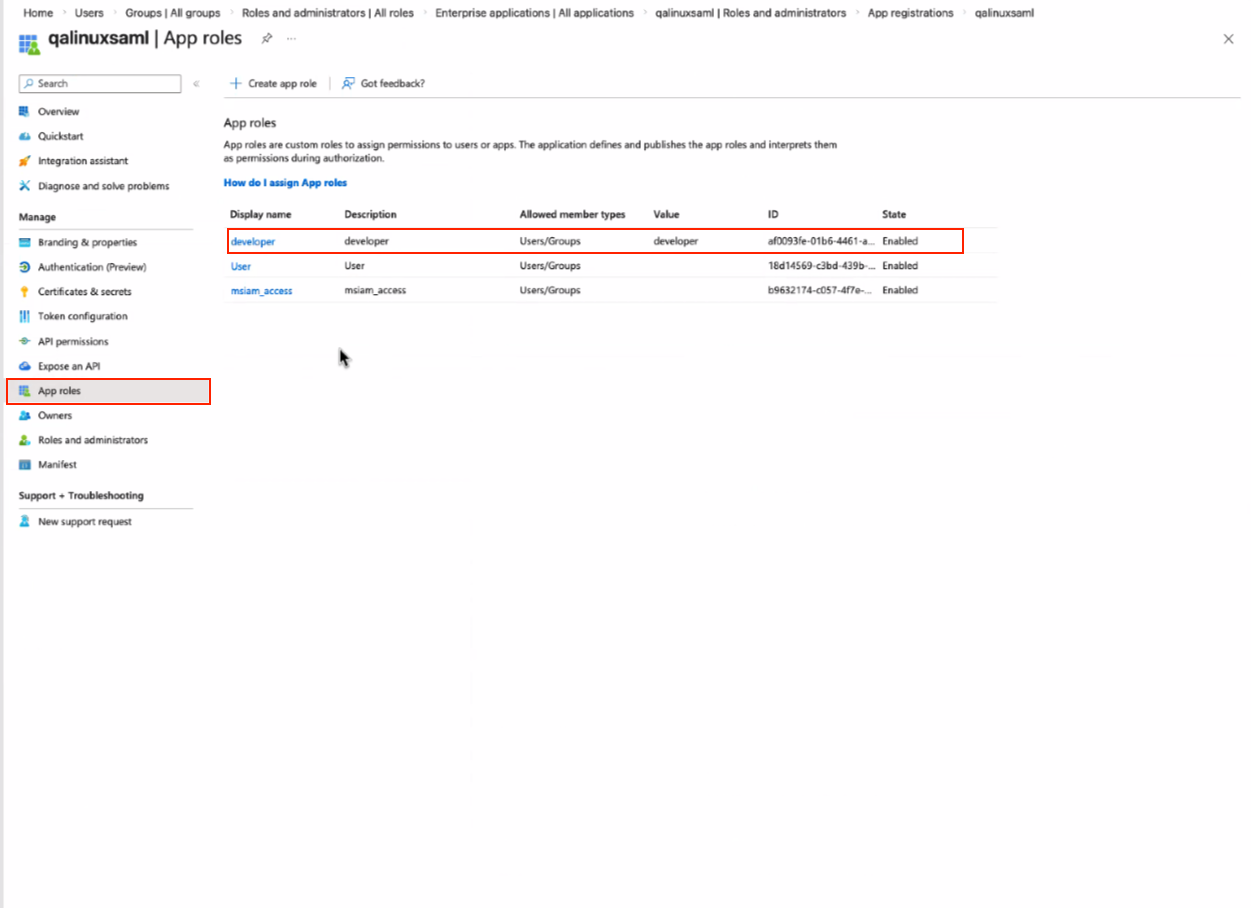The width and height of the screenshot is (1251, 908).
Task: Click the Integration assistant rocket icon
Action: tap(25, 161)
